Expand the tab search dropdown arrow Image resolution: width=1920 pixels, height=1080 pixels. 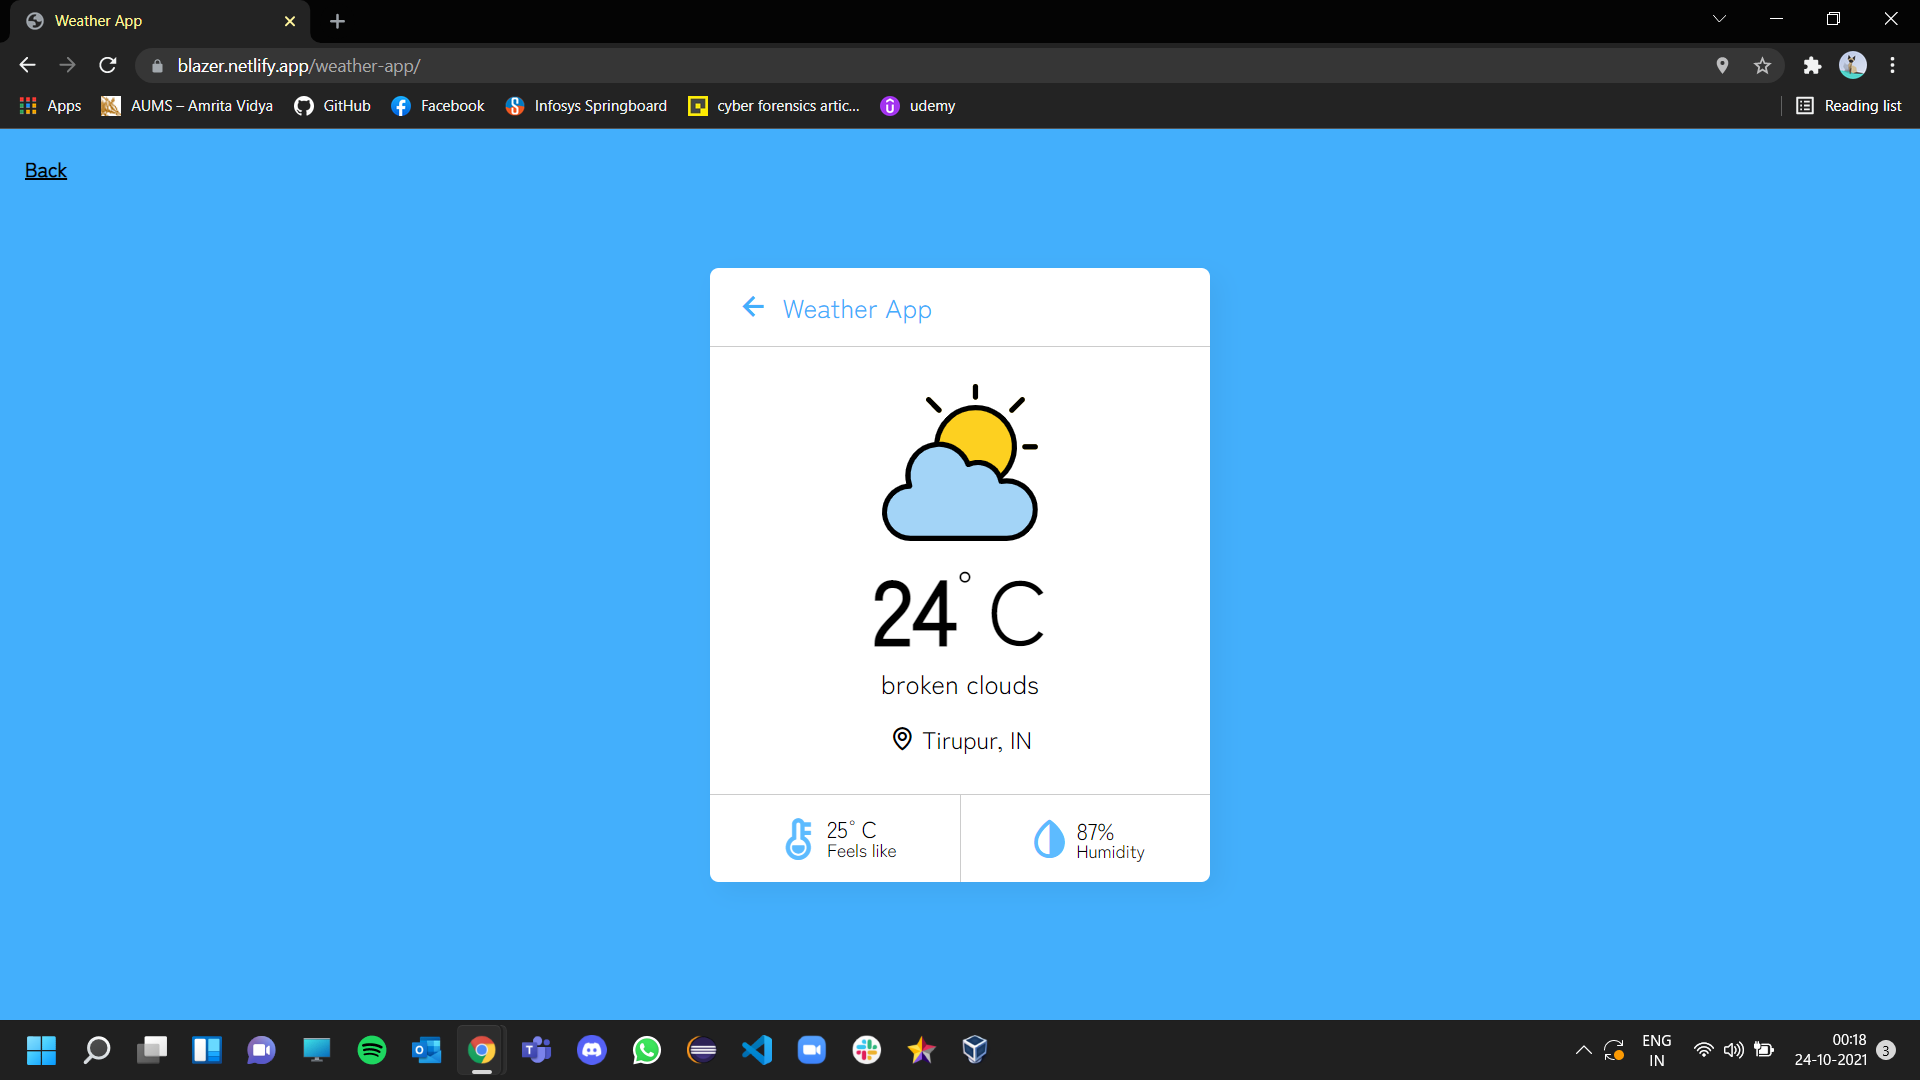pos(1719,19)
